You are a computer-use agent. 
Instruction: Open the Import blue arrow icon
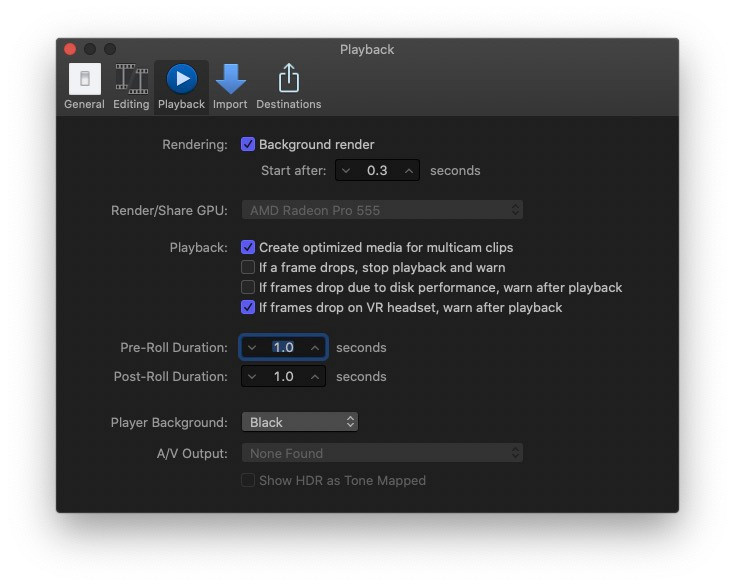(x=231, y=79)
